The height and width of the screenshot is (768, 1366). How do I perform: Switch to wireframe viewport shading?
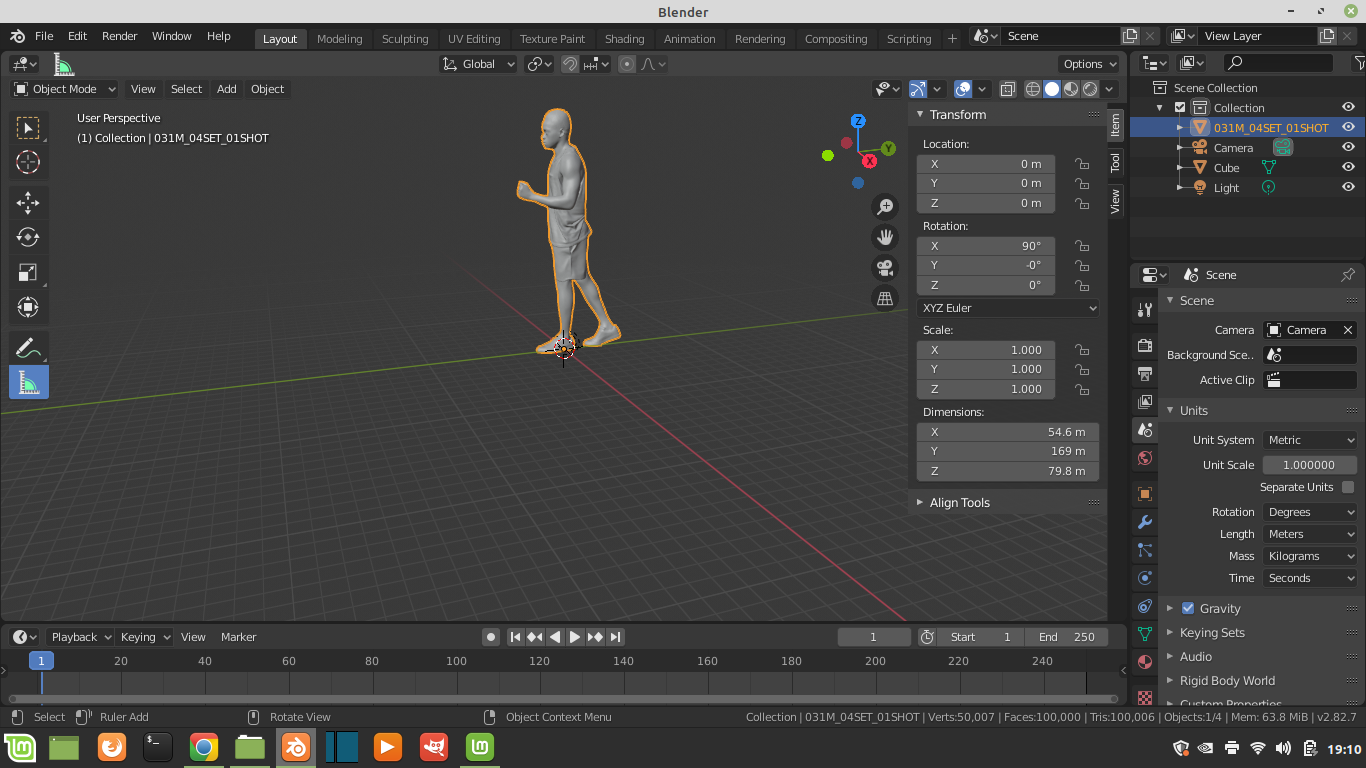(x=1033, y=89)
